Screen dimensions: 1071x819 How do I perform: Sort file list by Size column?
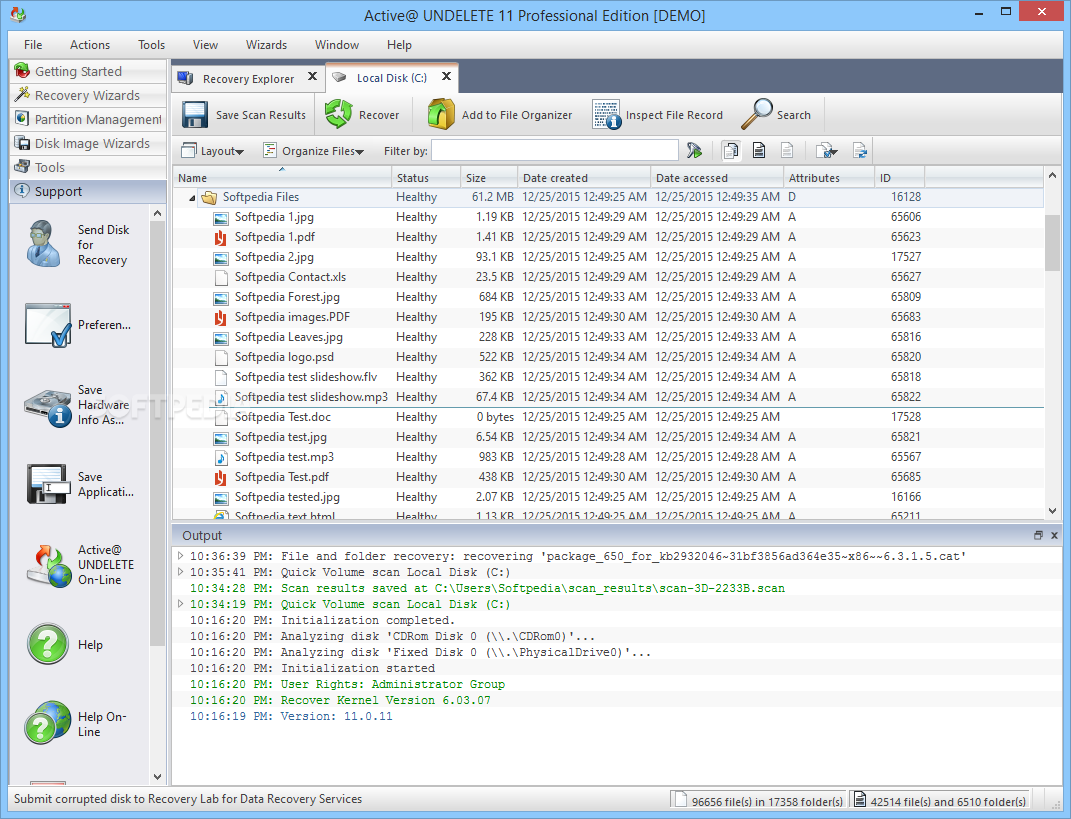coord(488,178)
